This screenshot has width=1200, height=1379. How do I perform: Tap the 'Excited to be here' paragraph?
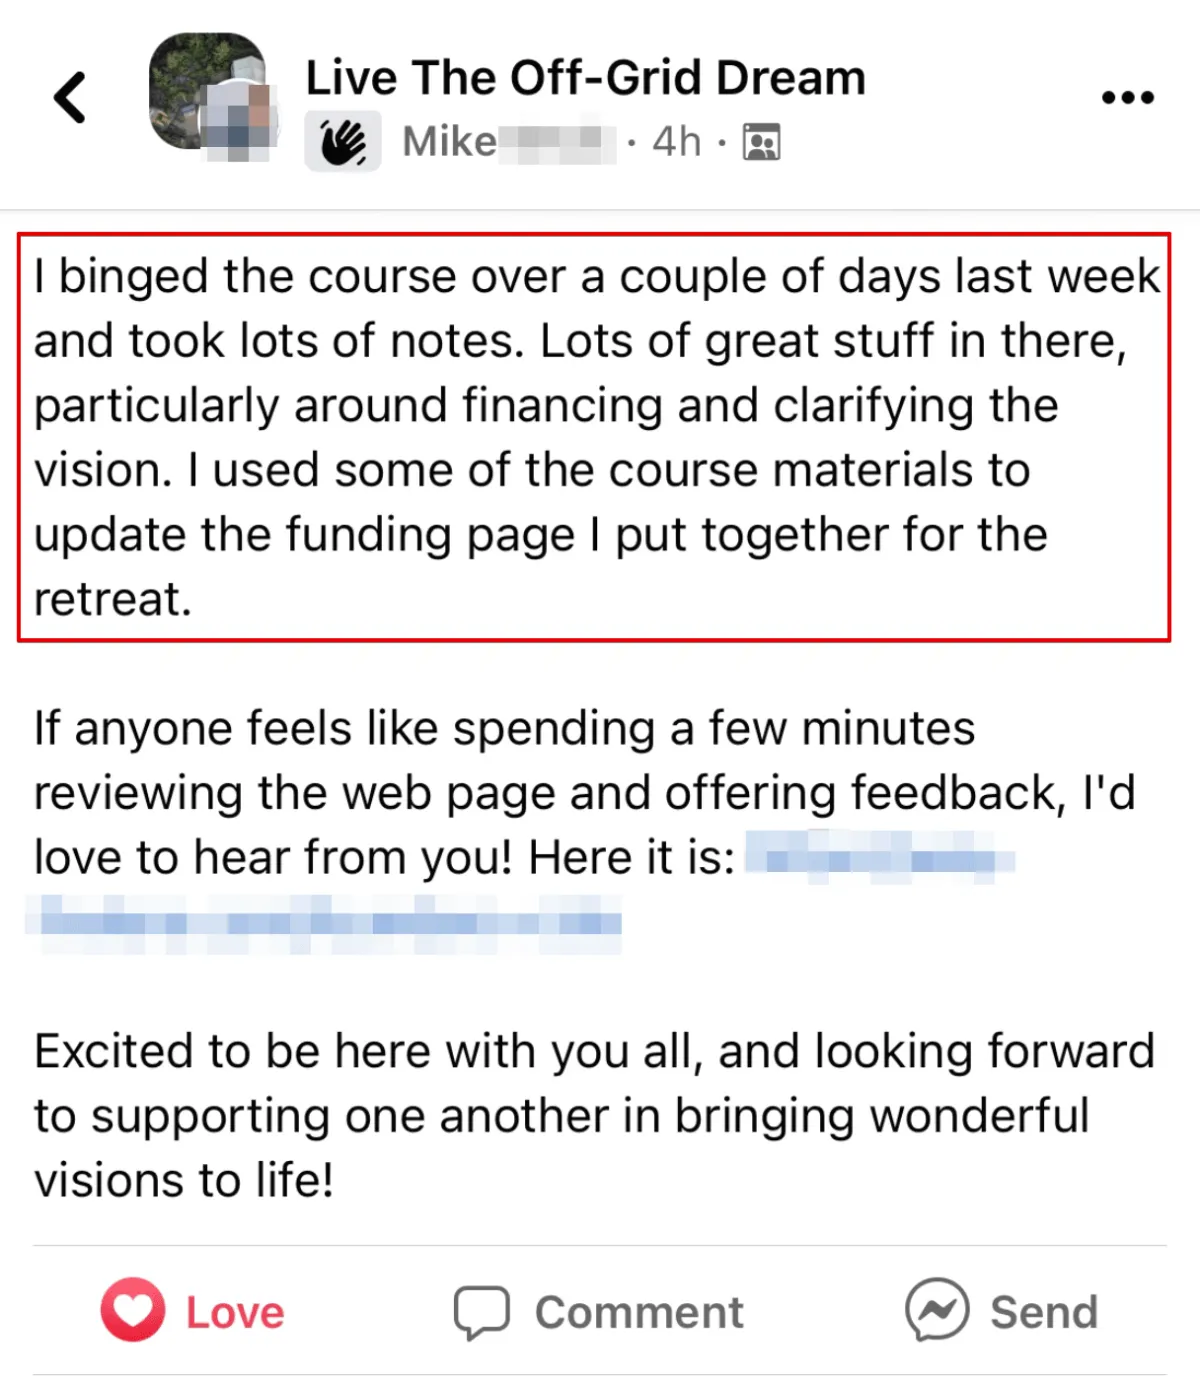(593, 1115)
